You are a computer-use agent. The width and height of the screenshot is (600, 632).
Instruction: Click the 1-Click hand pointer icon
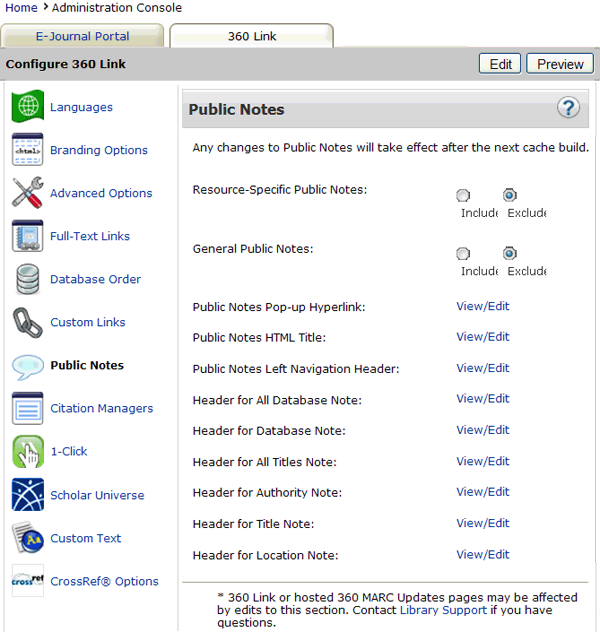27,451
